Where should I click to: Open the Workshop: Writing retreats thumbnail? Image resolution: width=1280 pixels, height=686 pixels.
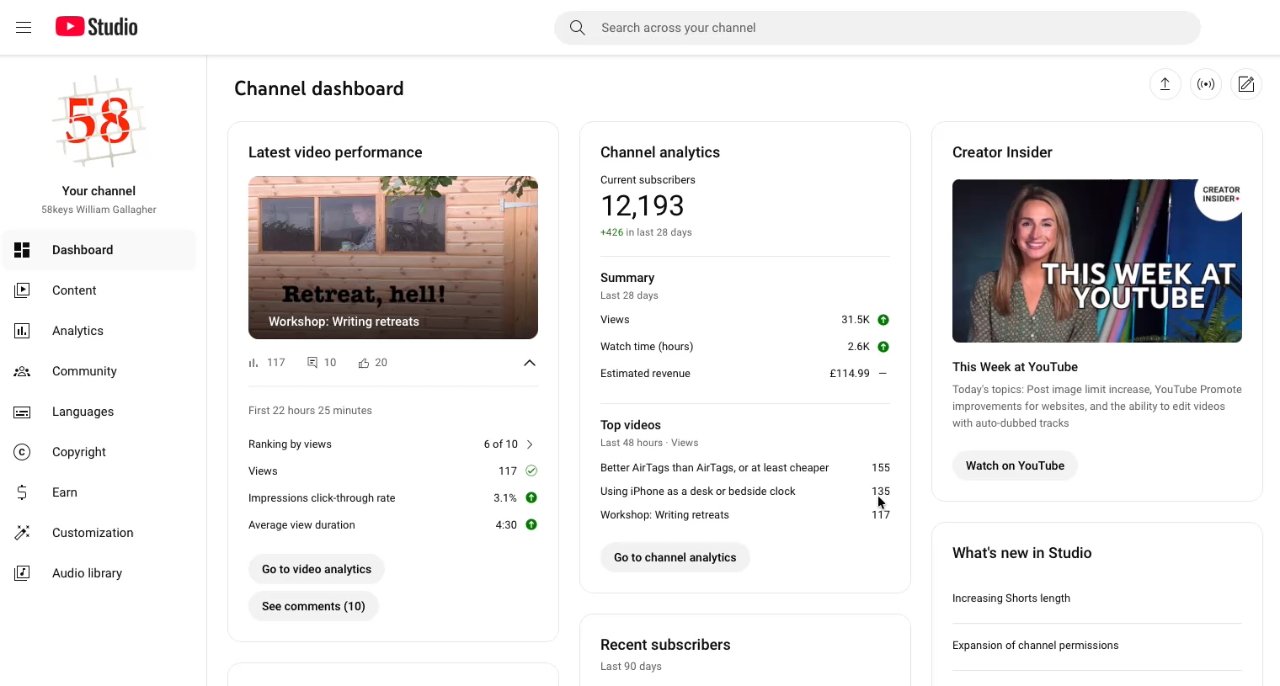point(392,257)
